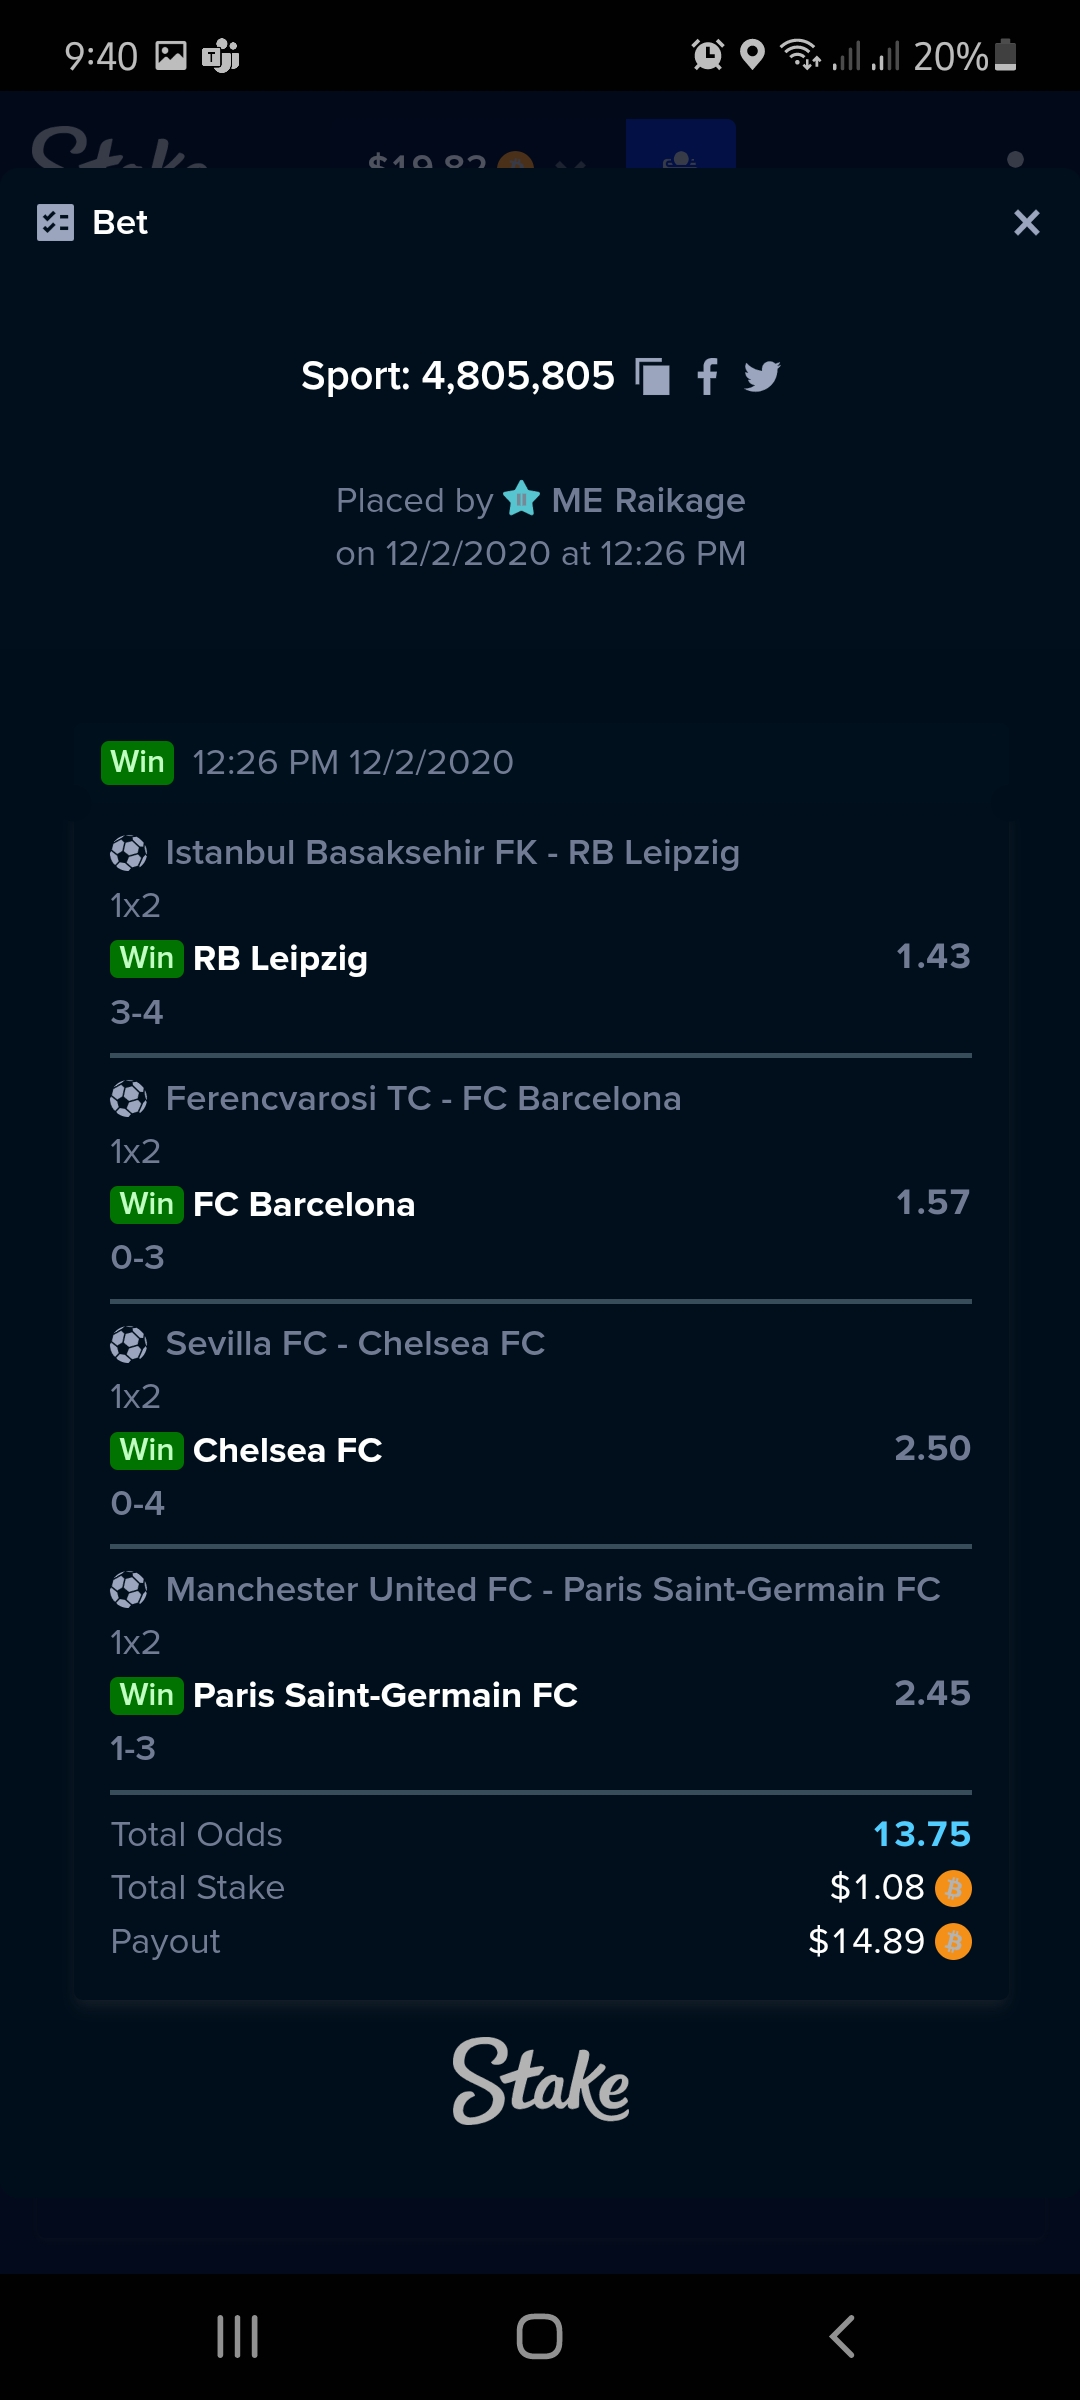Share the bet on Twitter

tap(762, 377)
